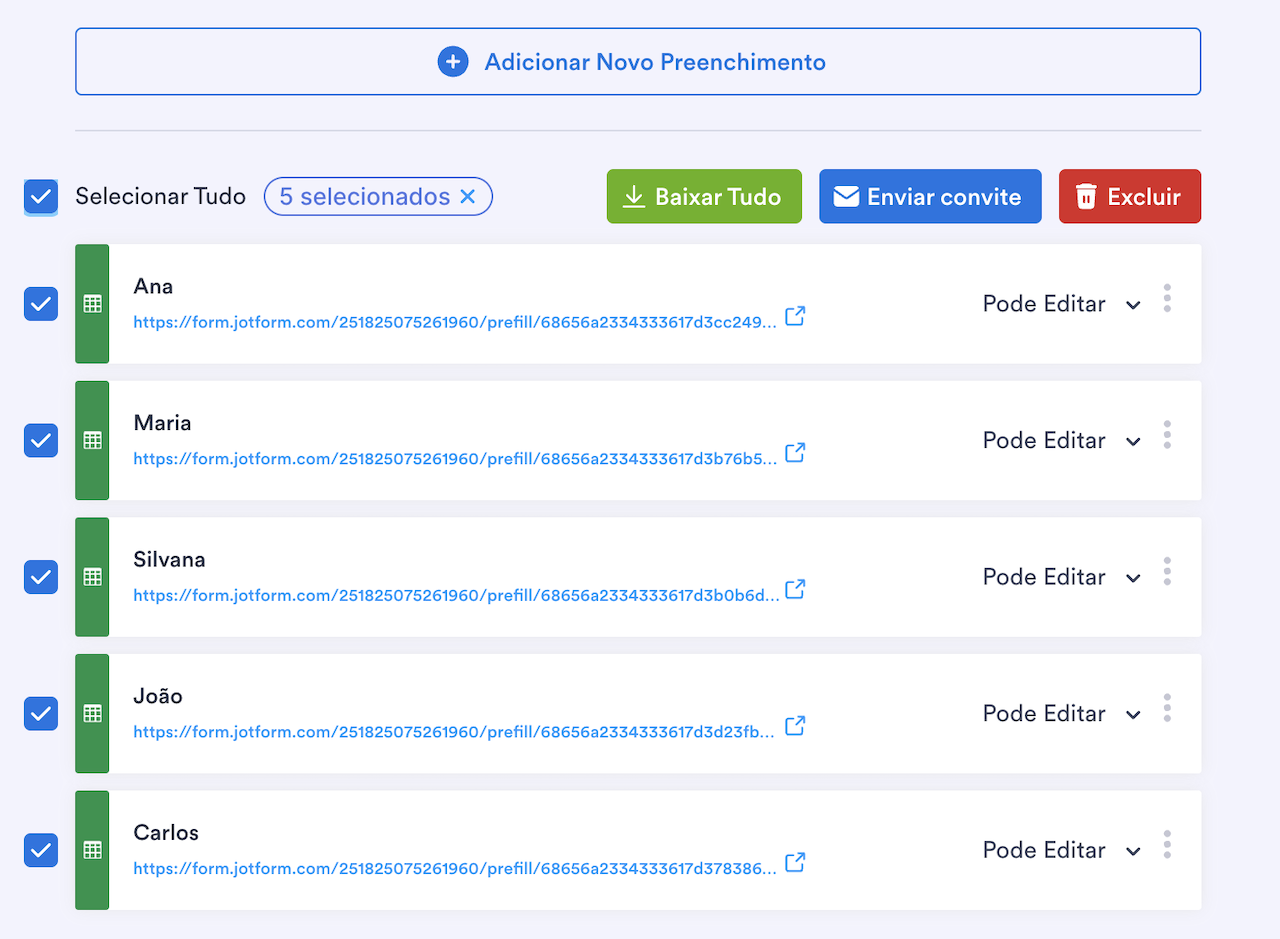
Task: Click the green spreadsheet icon beside Maria
Action: point(91,440)
